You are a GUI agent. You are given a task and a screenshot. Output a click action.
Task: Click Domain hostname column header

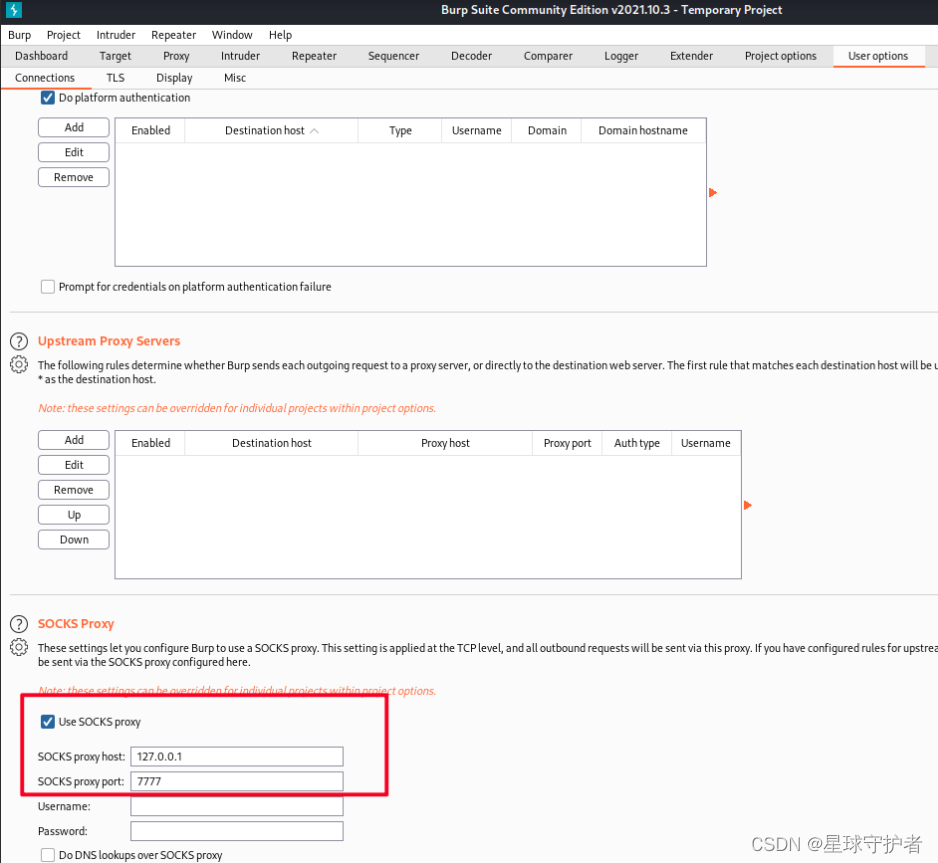[x=643, y=130]
